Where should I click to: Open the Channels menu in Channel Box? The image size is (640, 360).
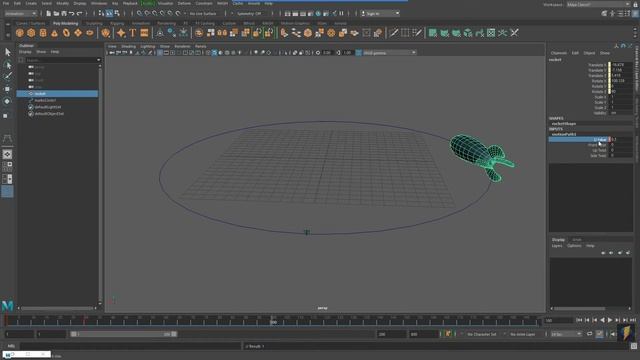(559, 53)
